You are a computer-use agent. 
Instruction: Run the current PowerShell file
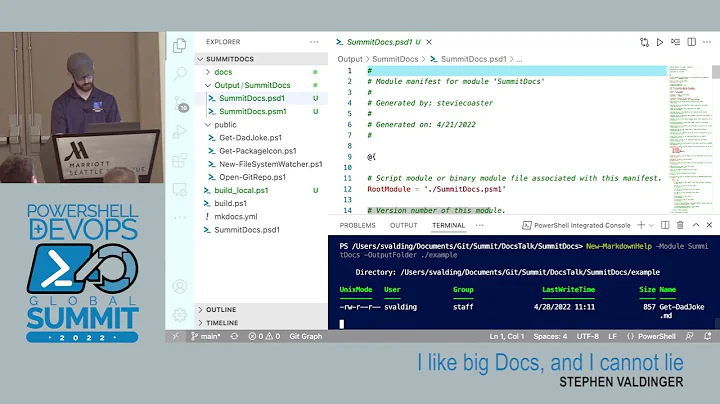point(660,42)
